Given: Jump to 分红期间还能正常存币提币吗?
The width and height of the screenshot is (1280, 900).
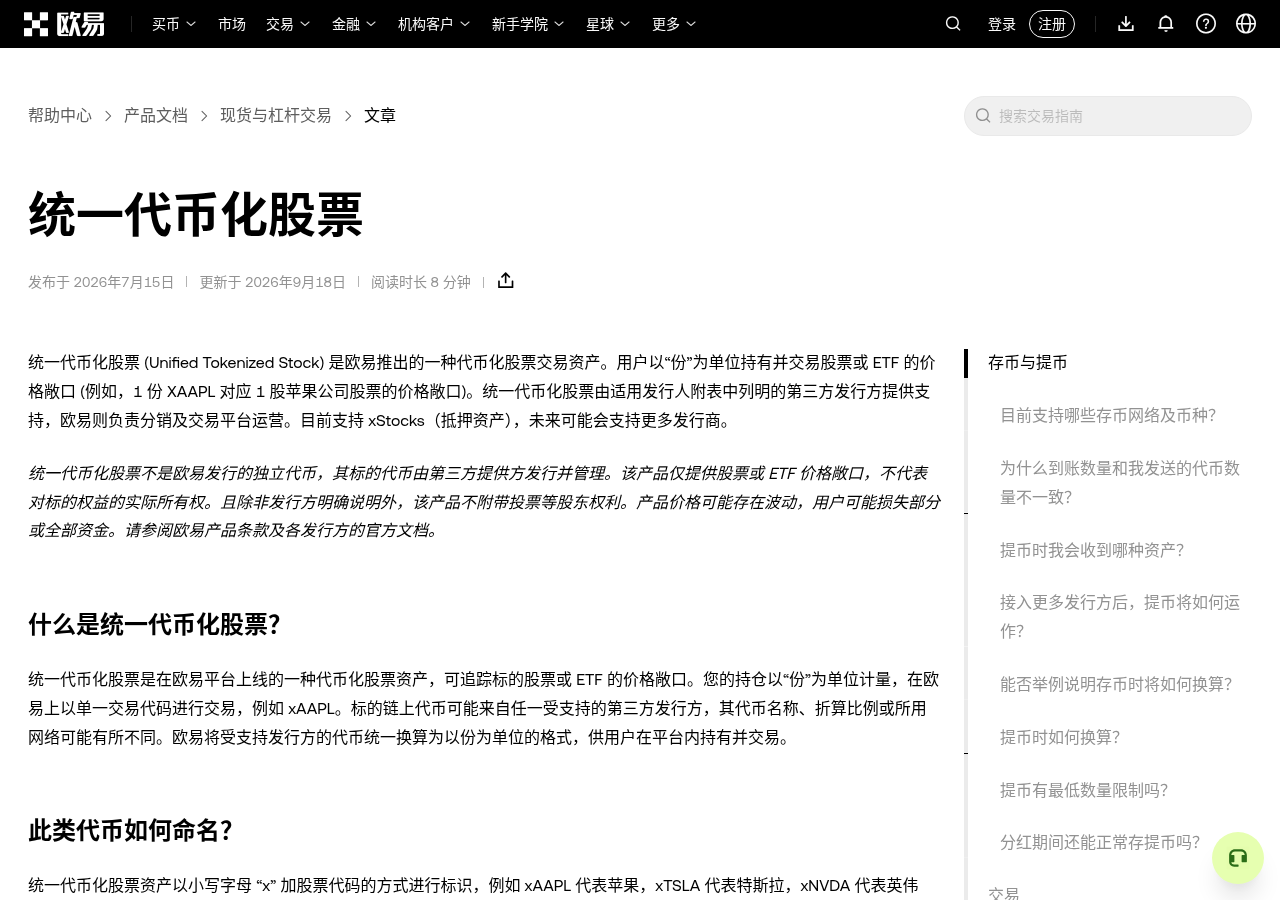Looking at the screenshot, I should click(x=1100, y=842).
